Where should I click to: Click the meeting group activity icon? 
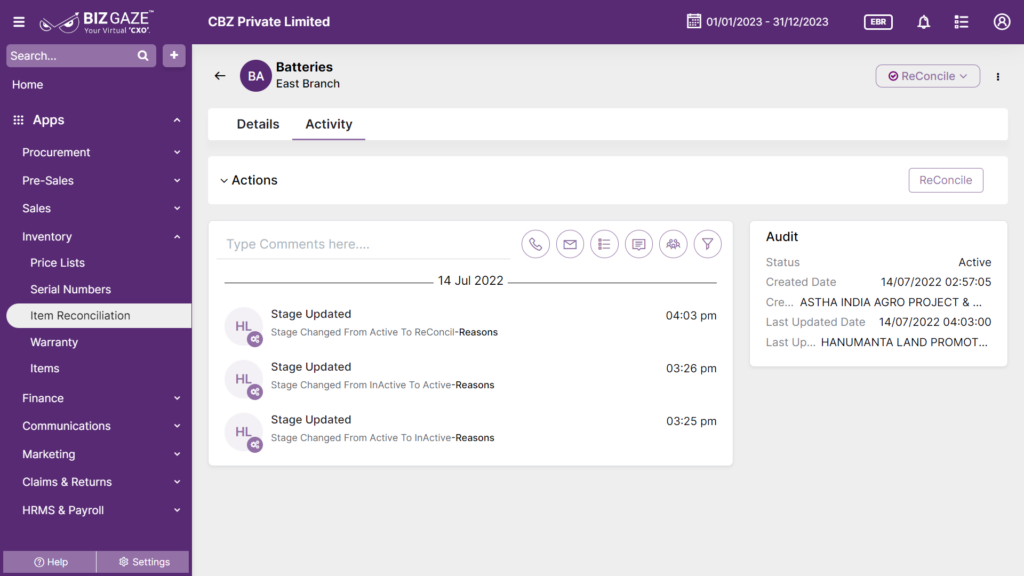click(x=673, y=244)
